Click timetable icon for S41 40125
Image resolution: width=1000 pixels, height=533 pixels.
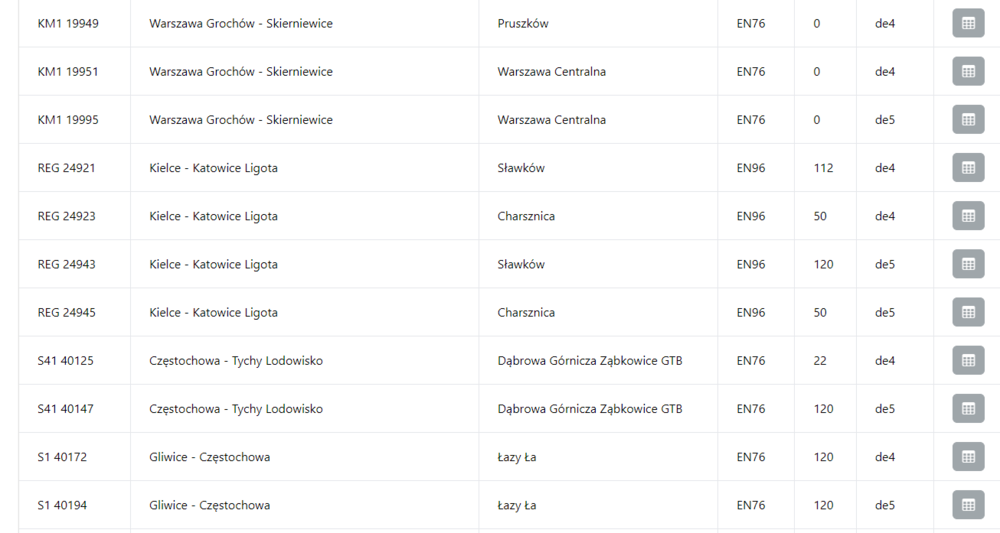pos(968,360)
